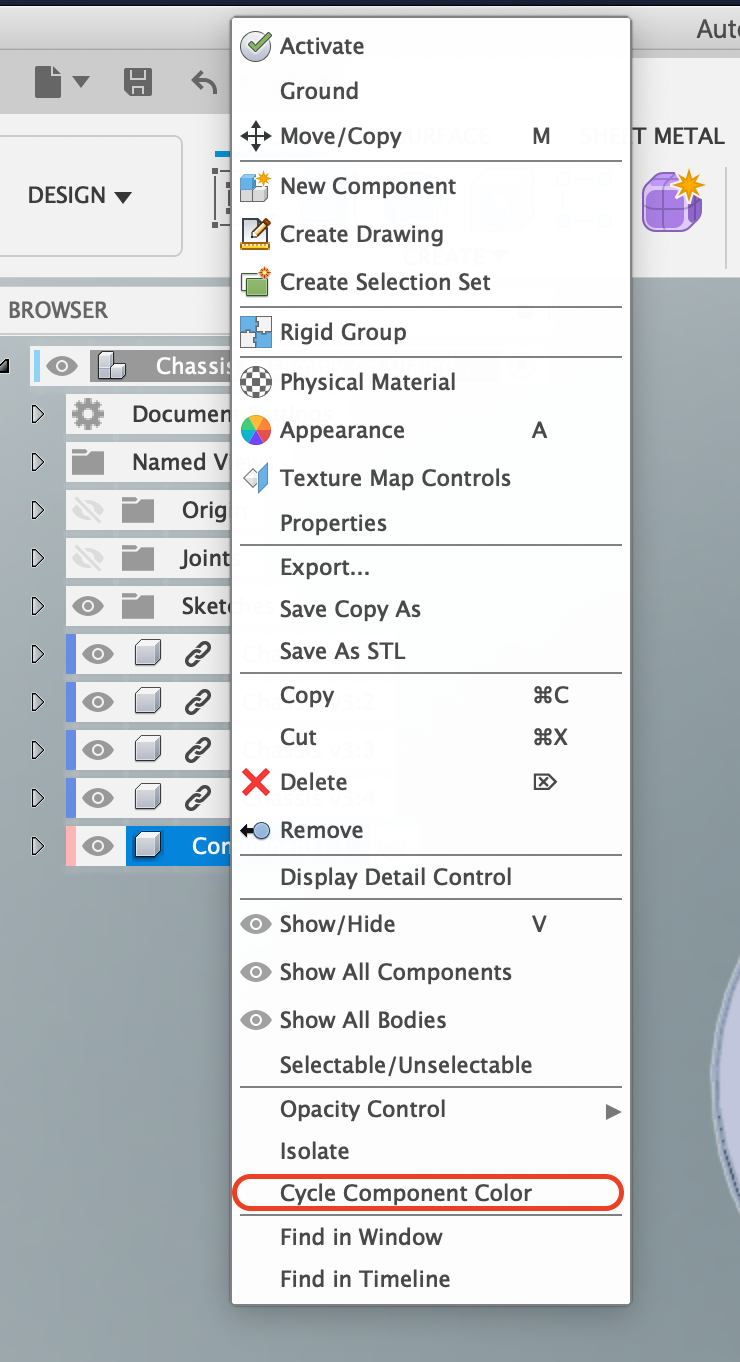Open the Opacity Control submenu
This screenshot has height=1362, width=740.
tap(431, 1110)
